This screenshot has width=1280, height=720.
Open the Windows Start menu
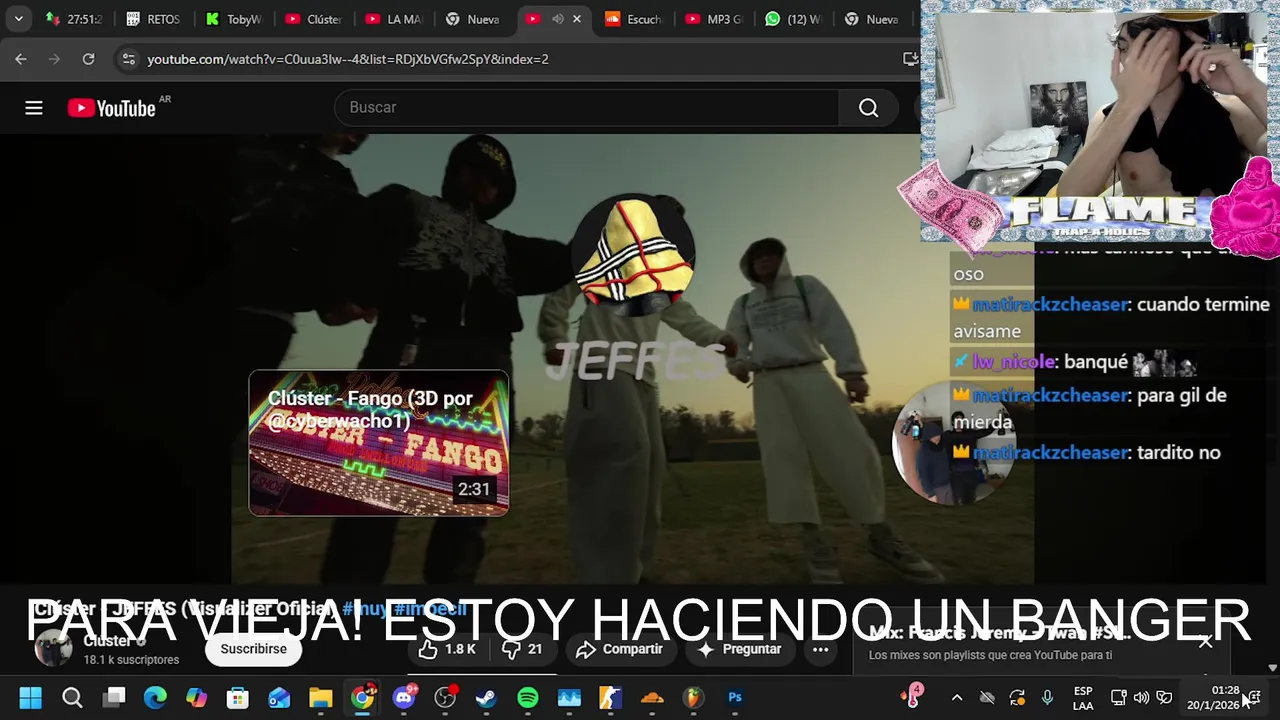[30, 698]
